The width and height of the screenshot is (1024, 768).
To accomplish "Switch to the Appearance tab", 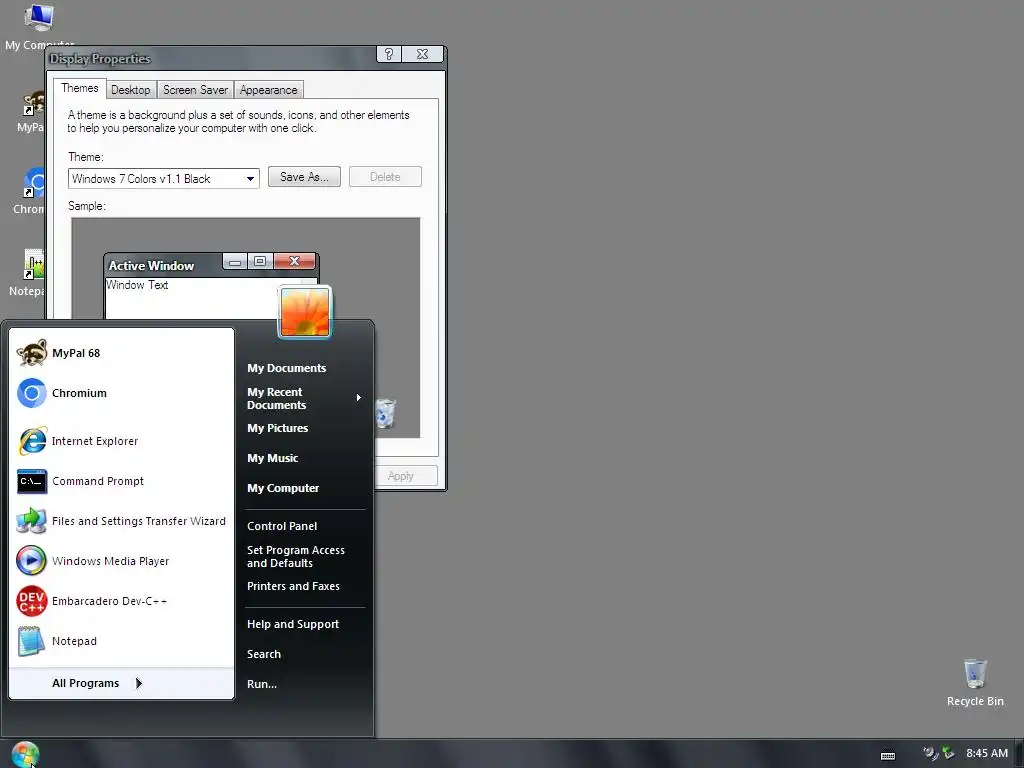I will pyautogui.click(x=268, y=90).
